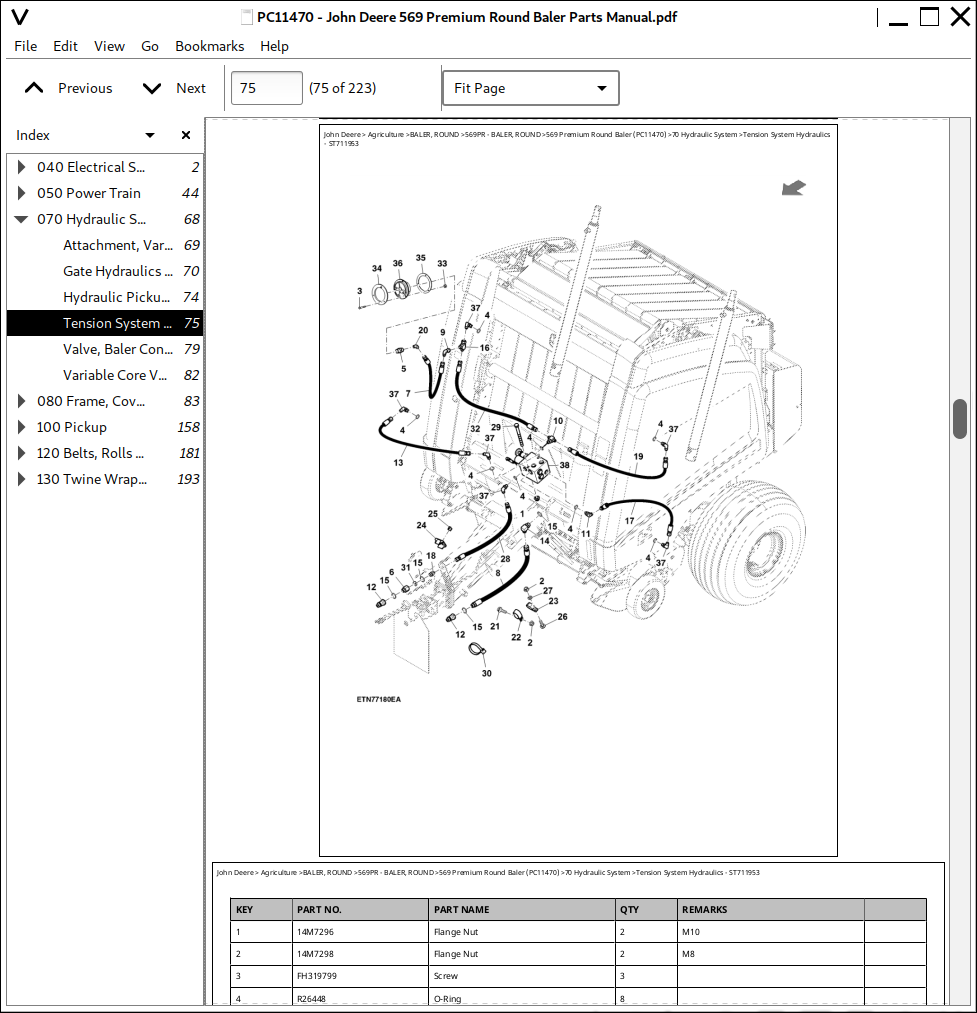977x1013 pixels.
Task: Click the Screw part name cell
Action: click(x=521, y=976)
